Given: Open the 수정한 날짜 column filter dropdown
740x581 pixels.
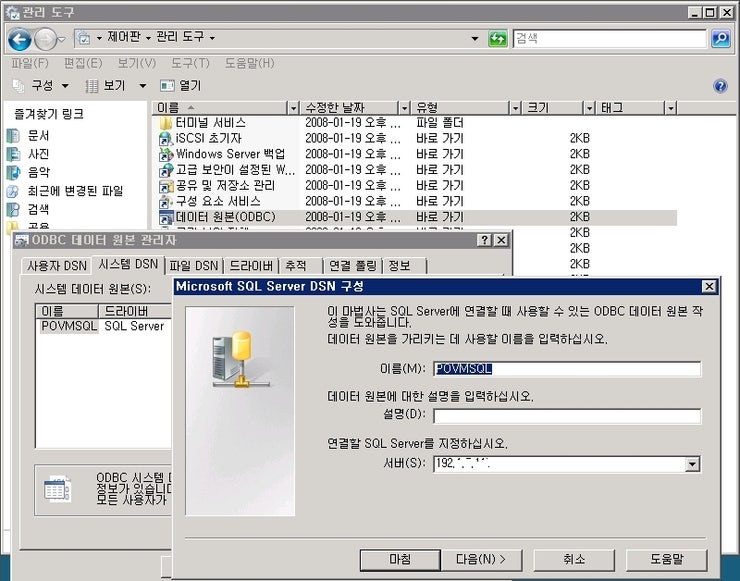Looking at the screenshot, I should [404, 109].
